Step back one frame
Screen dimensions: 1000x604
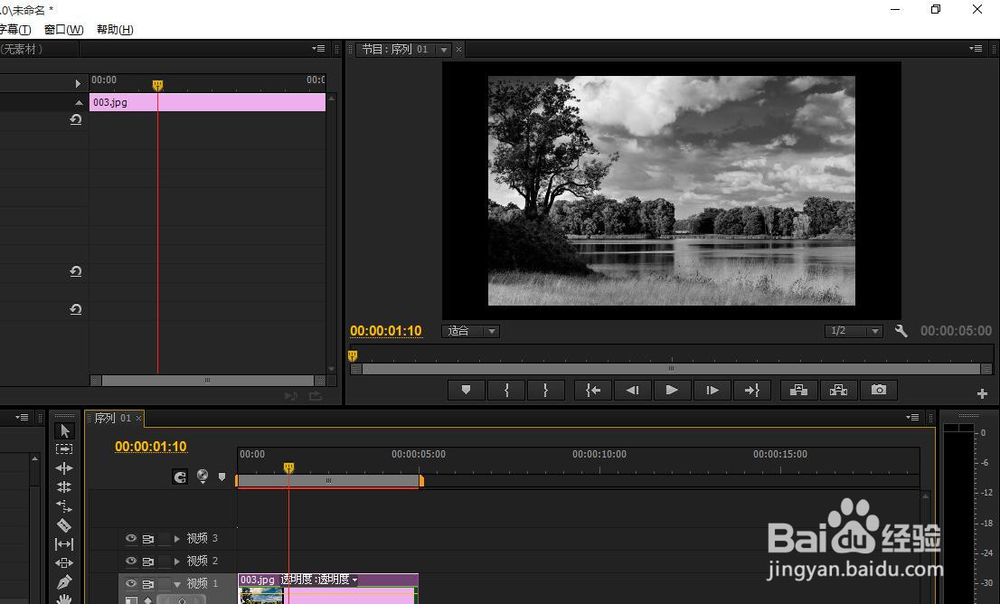pyautogui.click(x=632, y=390)
